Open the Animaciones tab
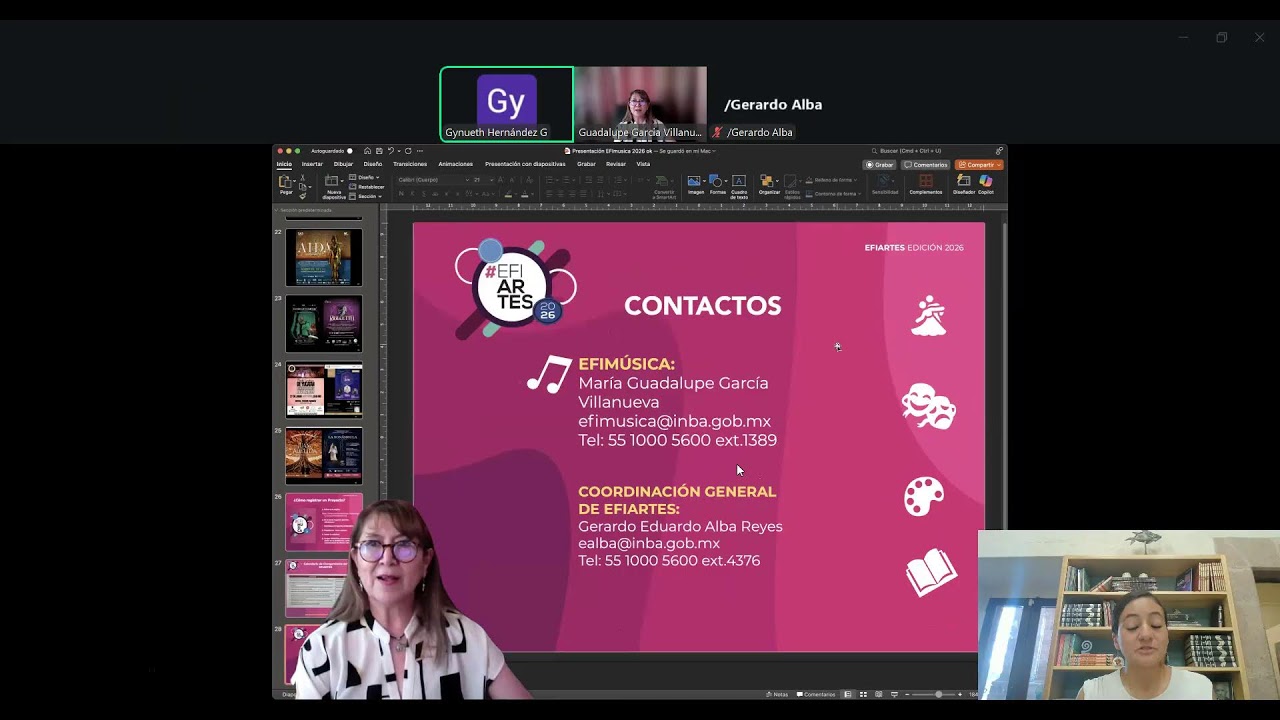Viewport: 1280px width, 720px height. click(455, 164)
